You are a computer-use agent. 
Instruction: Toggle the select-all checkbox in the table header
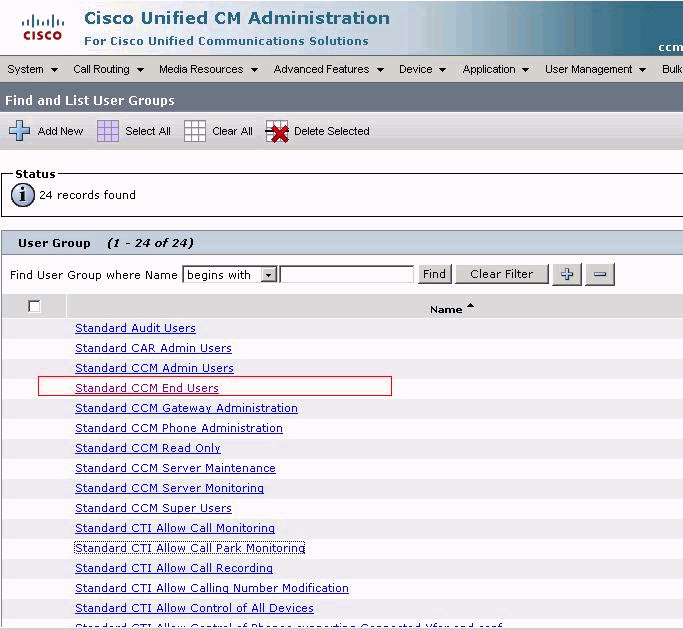pos(34,306)
